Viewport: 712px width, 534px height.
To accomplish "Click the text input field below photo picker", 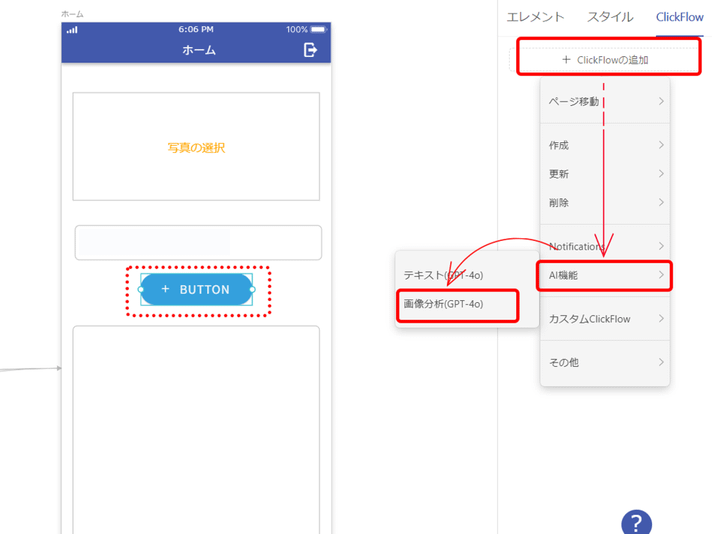I will [198, 243].
